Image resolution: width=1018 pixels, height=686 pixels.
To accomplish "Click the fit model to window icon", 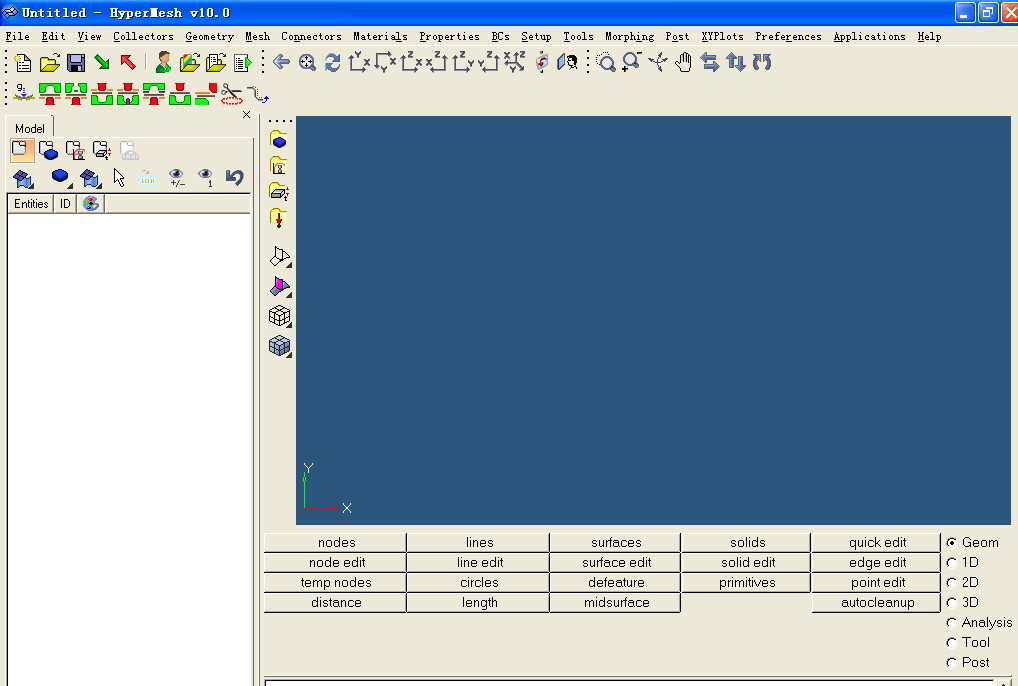I will coord(307,63).
